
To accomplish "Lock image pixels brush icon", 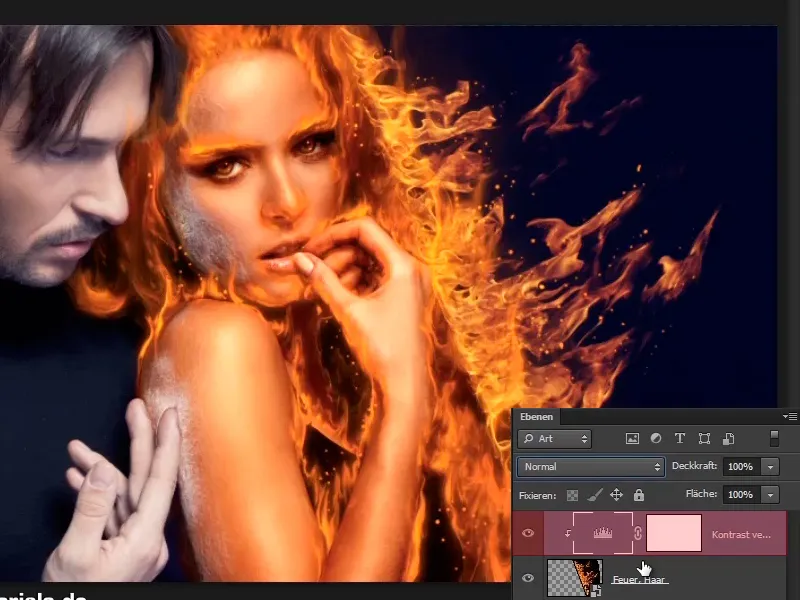I will pos(594,495).
